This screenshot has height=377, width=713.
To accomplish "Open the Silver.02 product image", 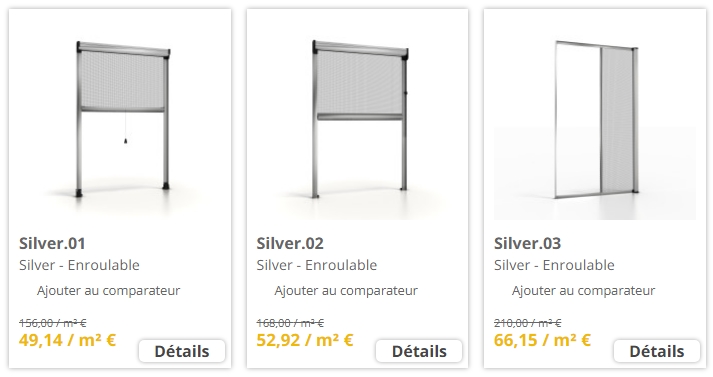I will click(357, 119).
